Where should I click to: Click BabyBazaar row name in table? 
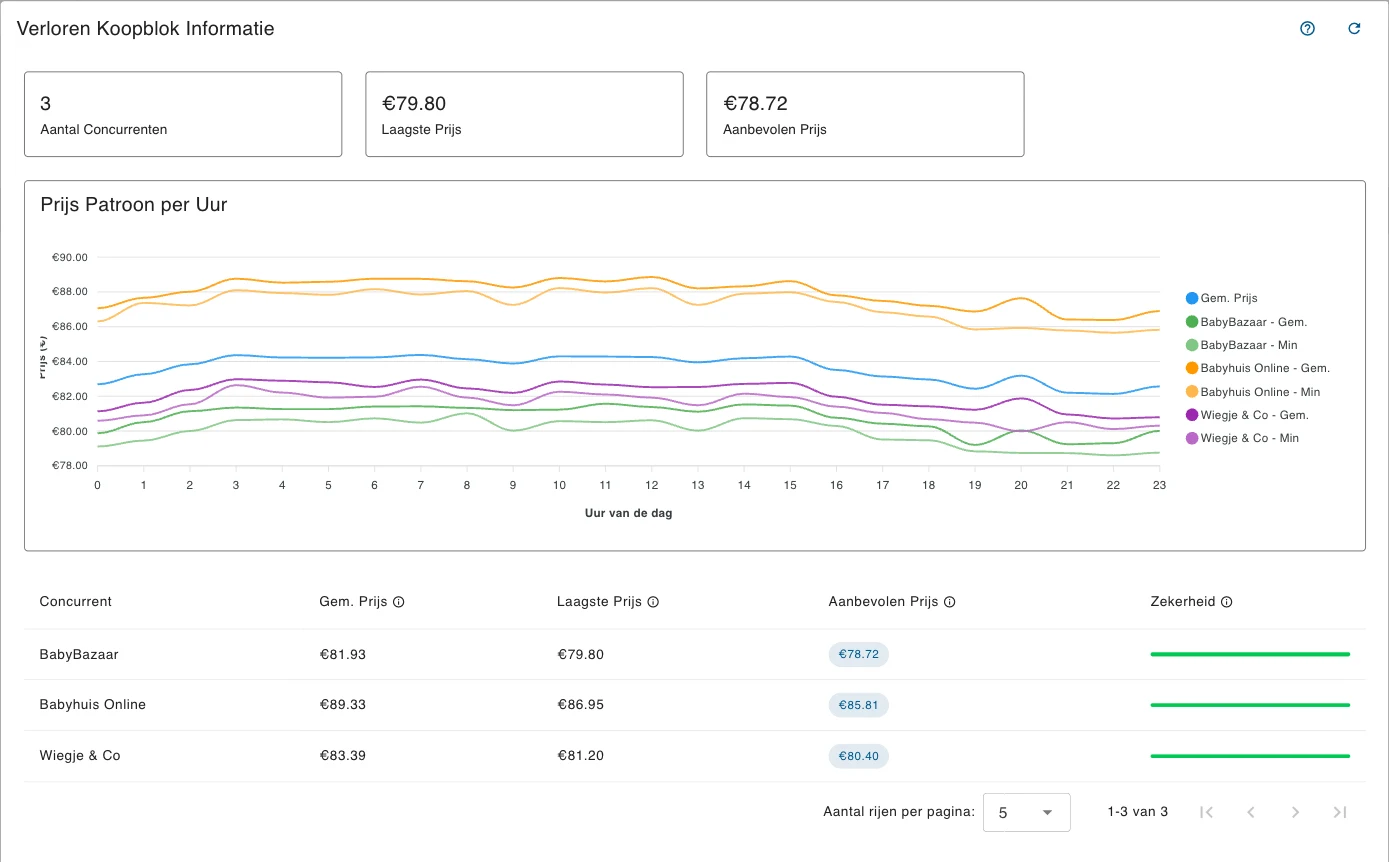(79, 654)
